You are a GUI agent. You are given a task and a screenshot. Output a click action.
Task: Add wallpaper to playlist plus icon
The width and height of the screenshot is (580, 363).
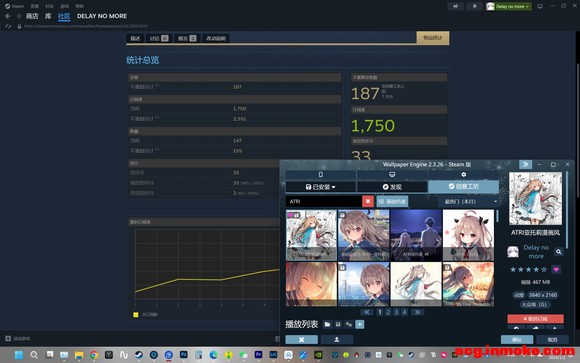coord(360,325)
